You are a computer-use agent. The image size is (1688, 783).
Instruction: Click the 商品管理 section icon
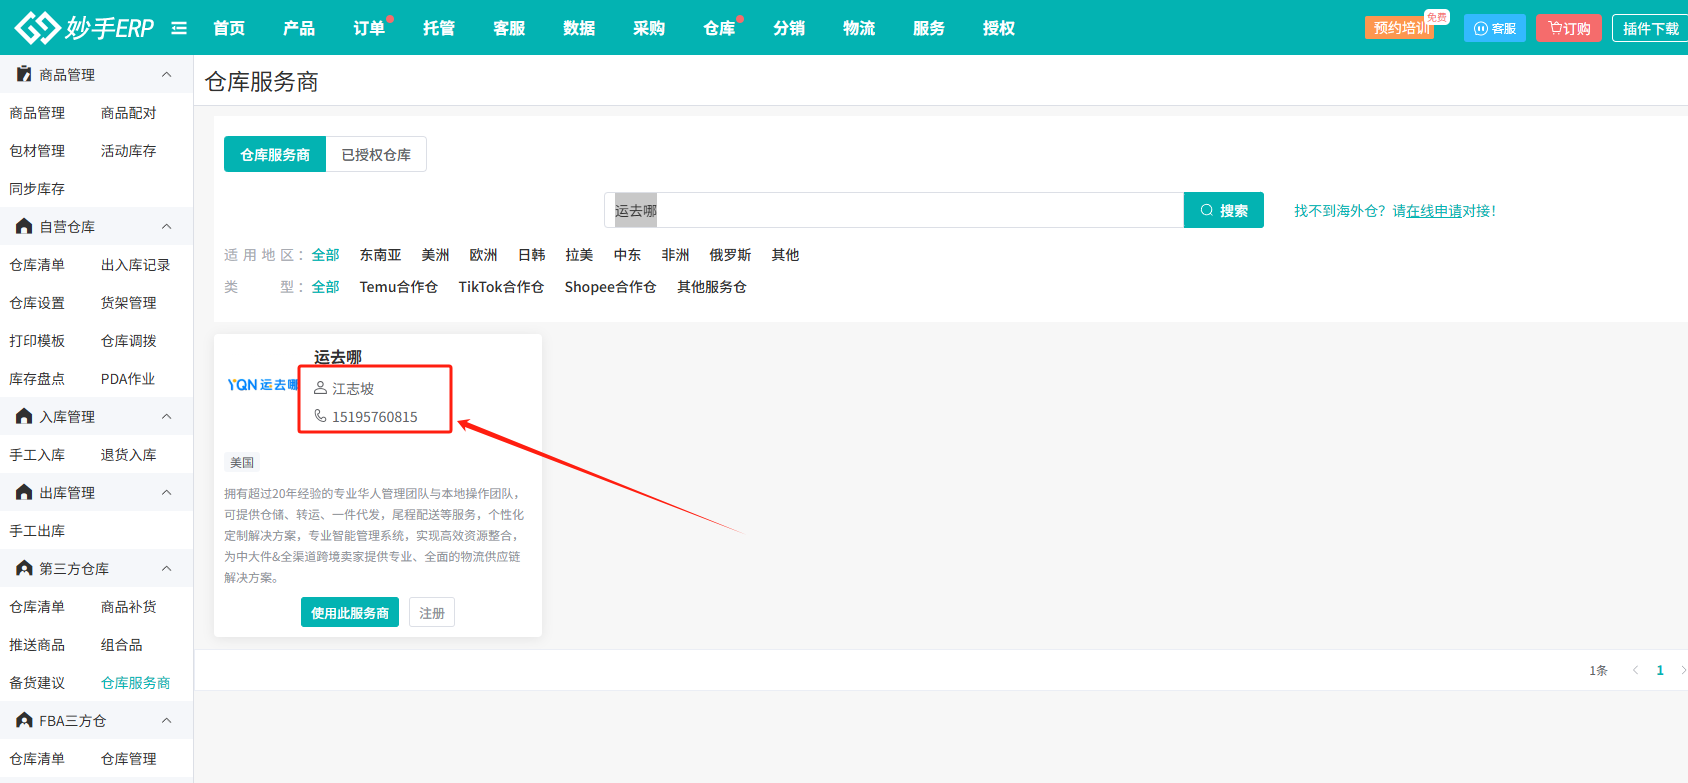click(x=24, y=74)
